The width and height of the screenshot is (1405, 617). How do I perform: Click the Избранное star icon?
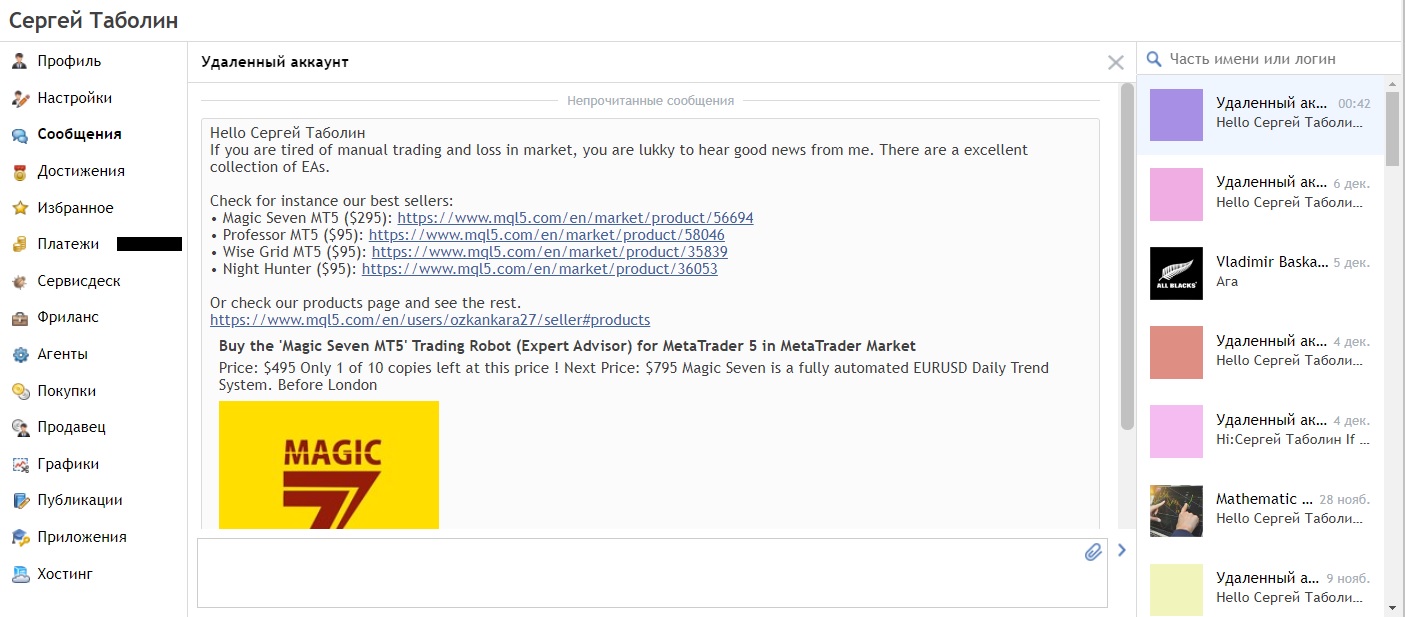pos(20,208)
